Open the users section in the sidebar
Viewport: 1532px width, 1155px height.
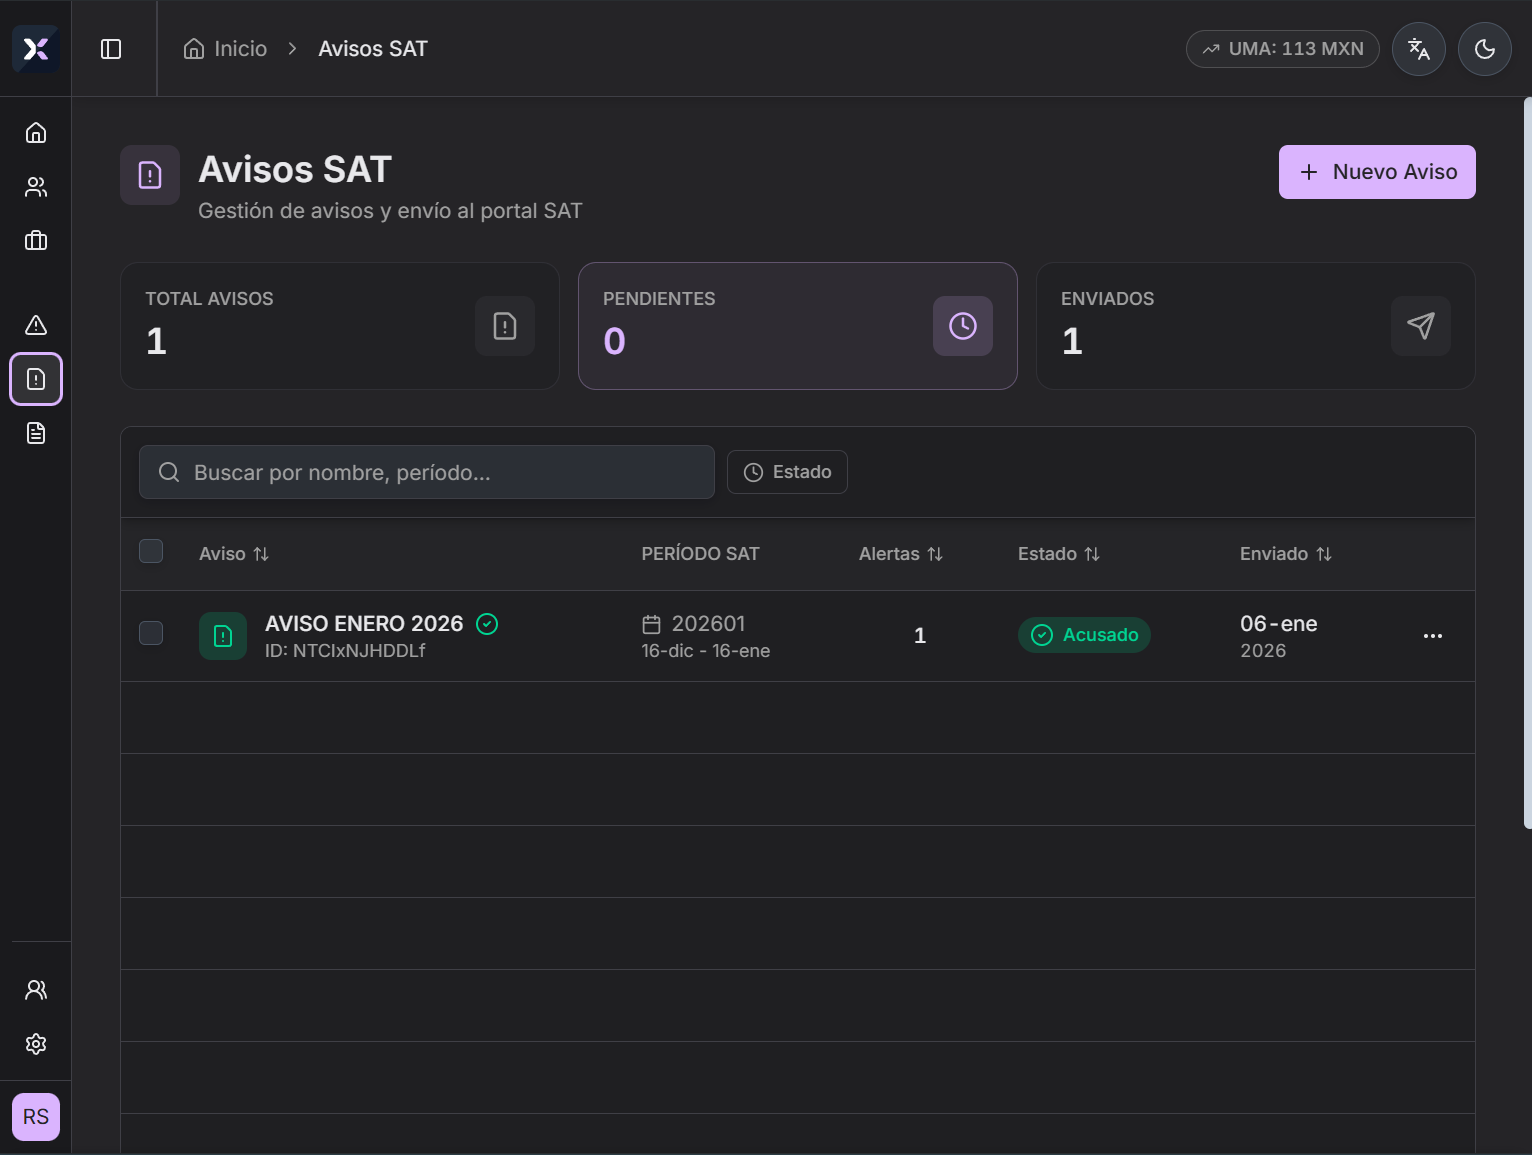36,187
